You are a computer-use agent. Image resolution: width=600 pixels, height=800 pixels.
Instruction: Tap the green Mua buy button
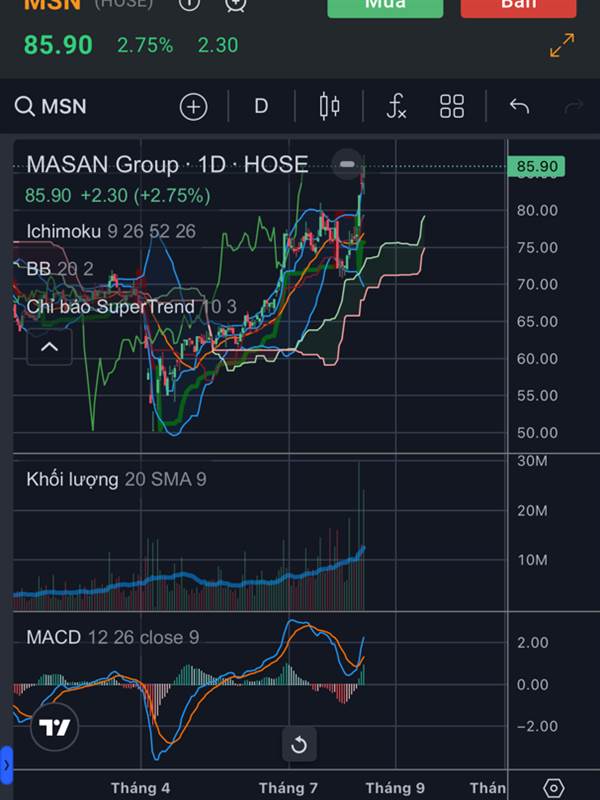click(x=385, y=7)
